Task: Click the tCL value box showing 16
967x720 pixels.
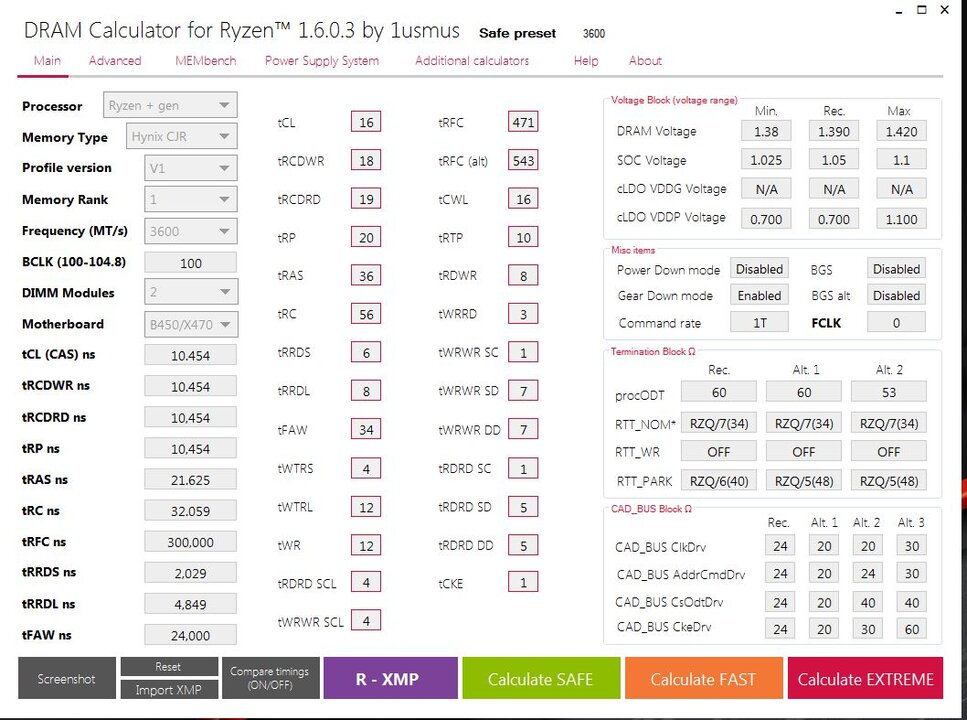Action: click(366, 122)
